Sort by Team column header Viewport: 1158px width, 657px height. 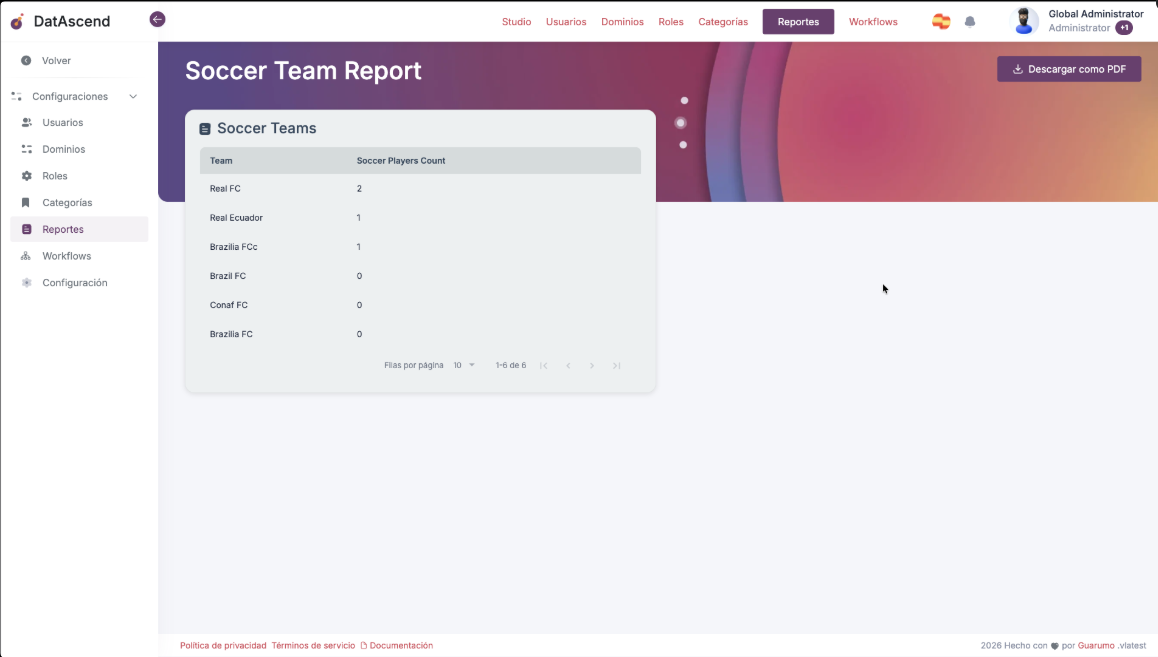click(221, 160)
